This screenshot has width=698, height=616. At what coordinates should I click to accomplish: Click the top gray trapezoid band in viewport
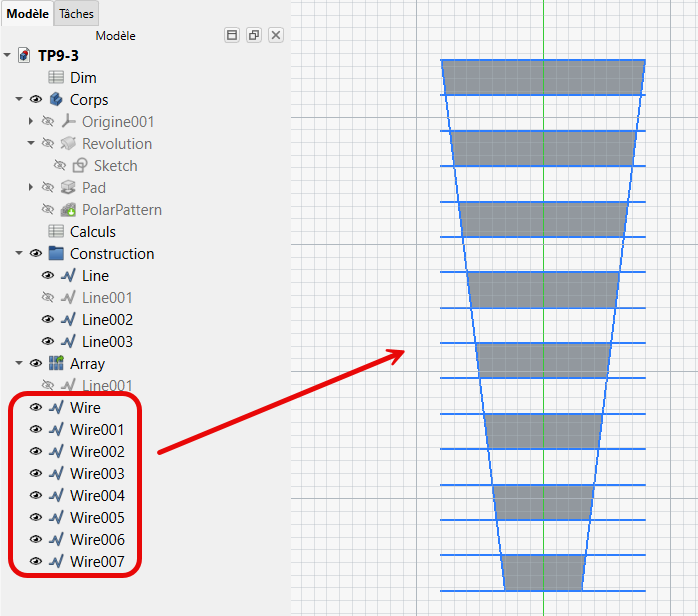tap(543, 77)
